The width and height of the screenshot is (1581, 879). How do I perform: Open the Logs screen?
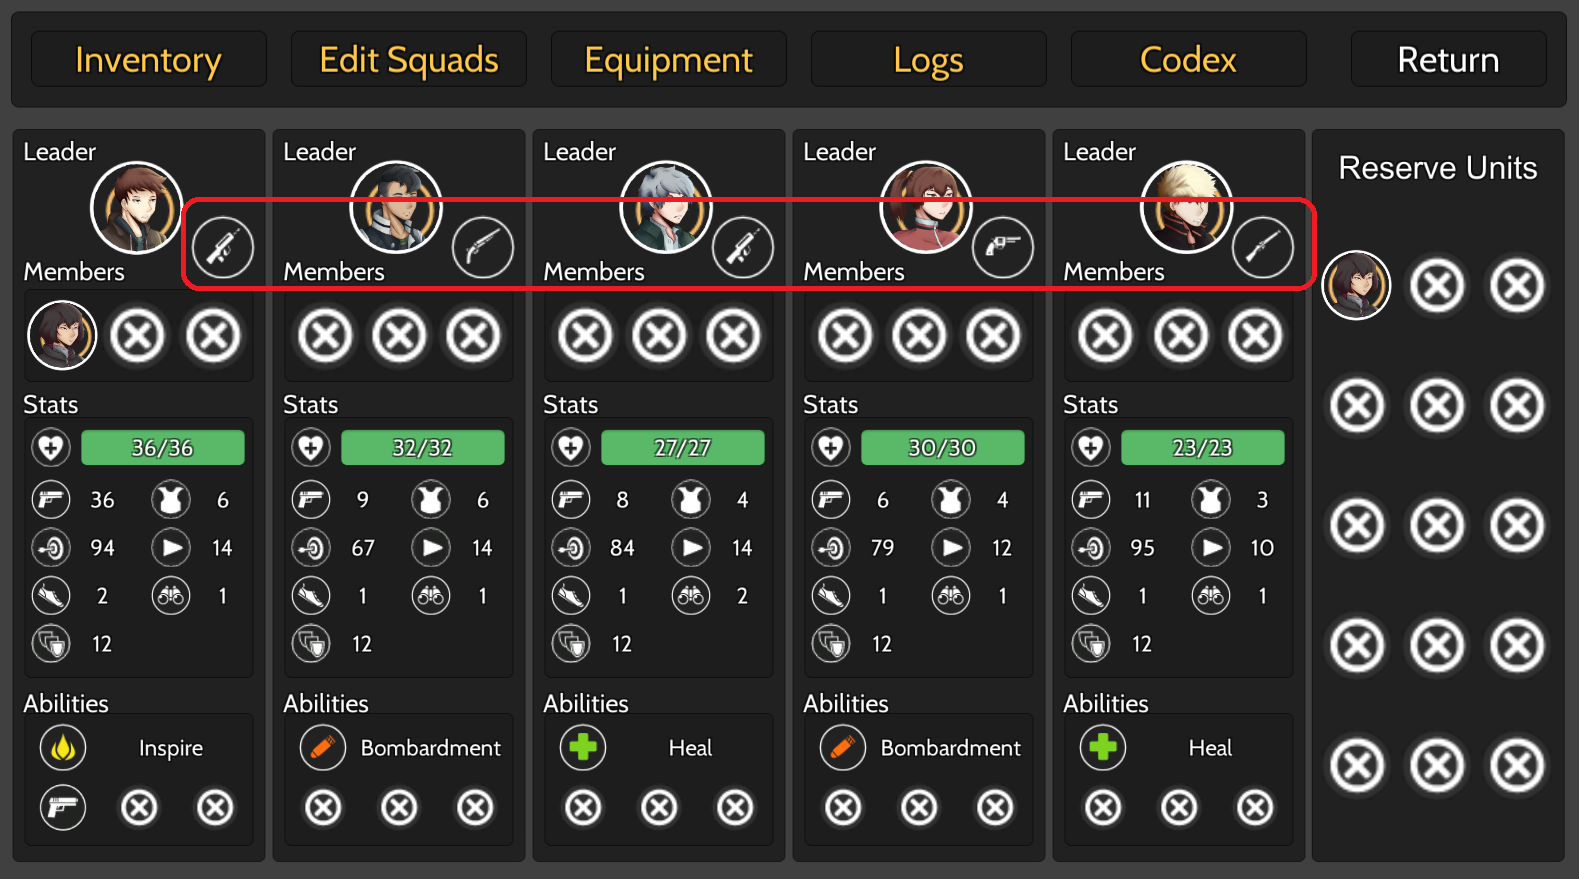(928, 60)
